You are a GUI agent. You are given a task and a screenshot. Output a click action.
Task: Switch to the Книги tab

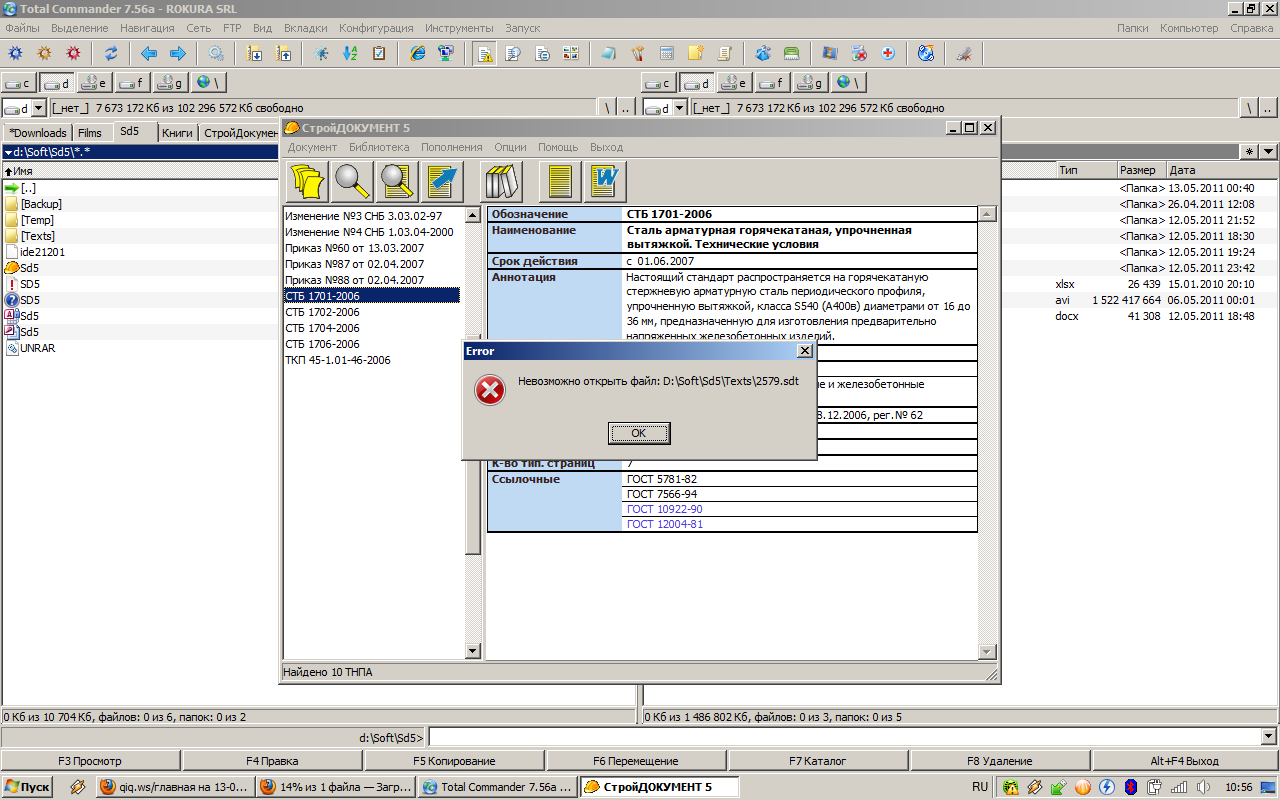(177, 133)
